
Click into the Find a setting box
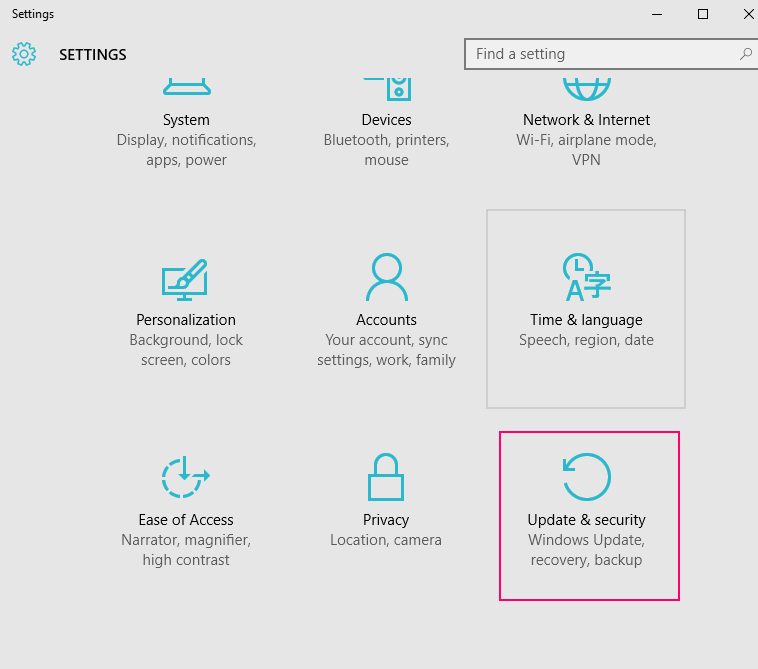click(611, 54)
